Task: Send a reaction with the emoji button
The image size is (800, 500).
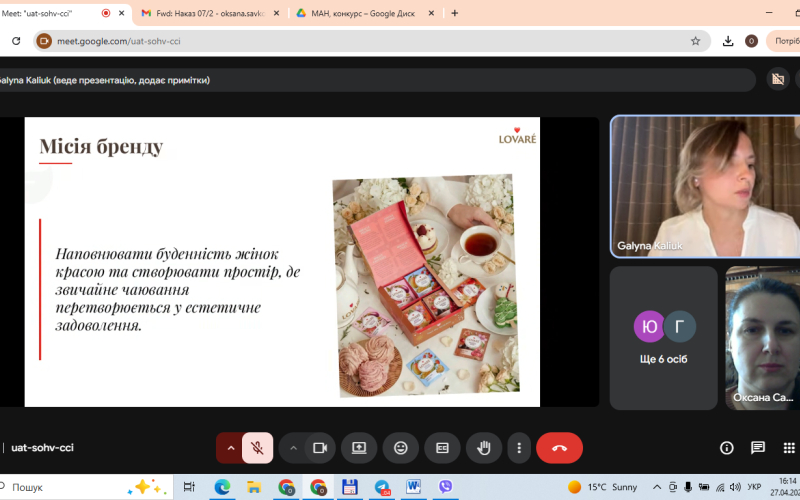Action: [x=401, y=448]
